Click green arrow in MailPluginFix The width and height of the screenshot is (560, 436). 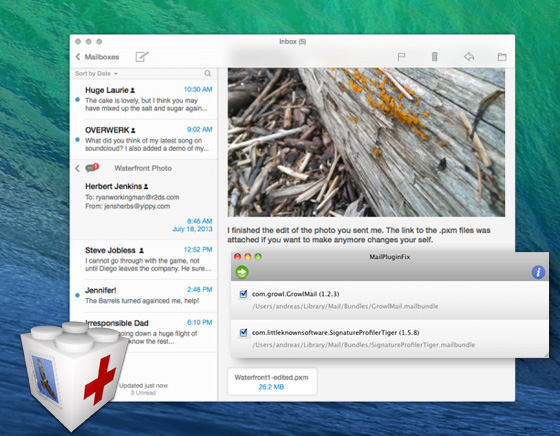coord(242,272)
